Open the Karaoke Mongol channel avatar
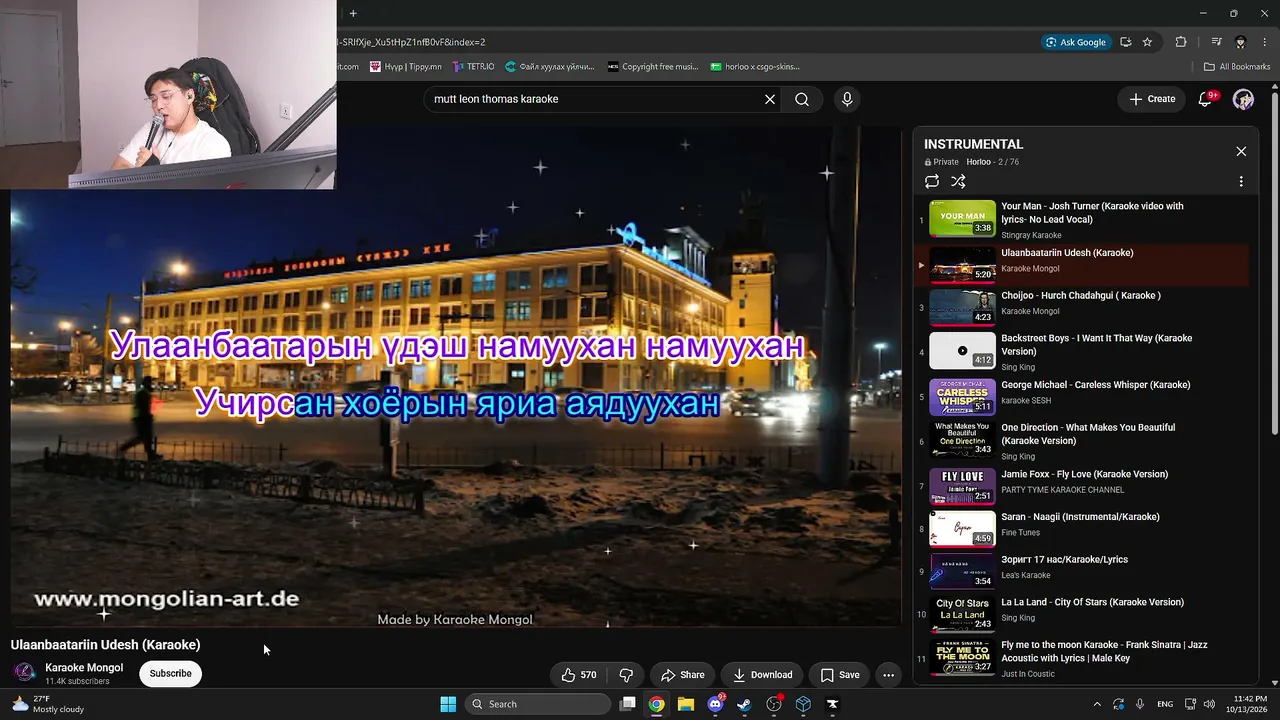 tap(25, 673)
